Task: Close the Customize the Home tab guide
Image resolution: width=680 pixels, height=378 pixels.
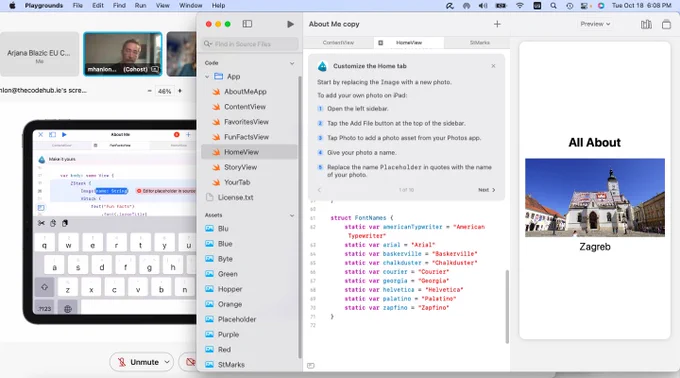Action: [493, 66]
